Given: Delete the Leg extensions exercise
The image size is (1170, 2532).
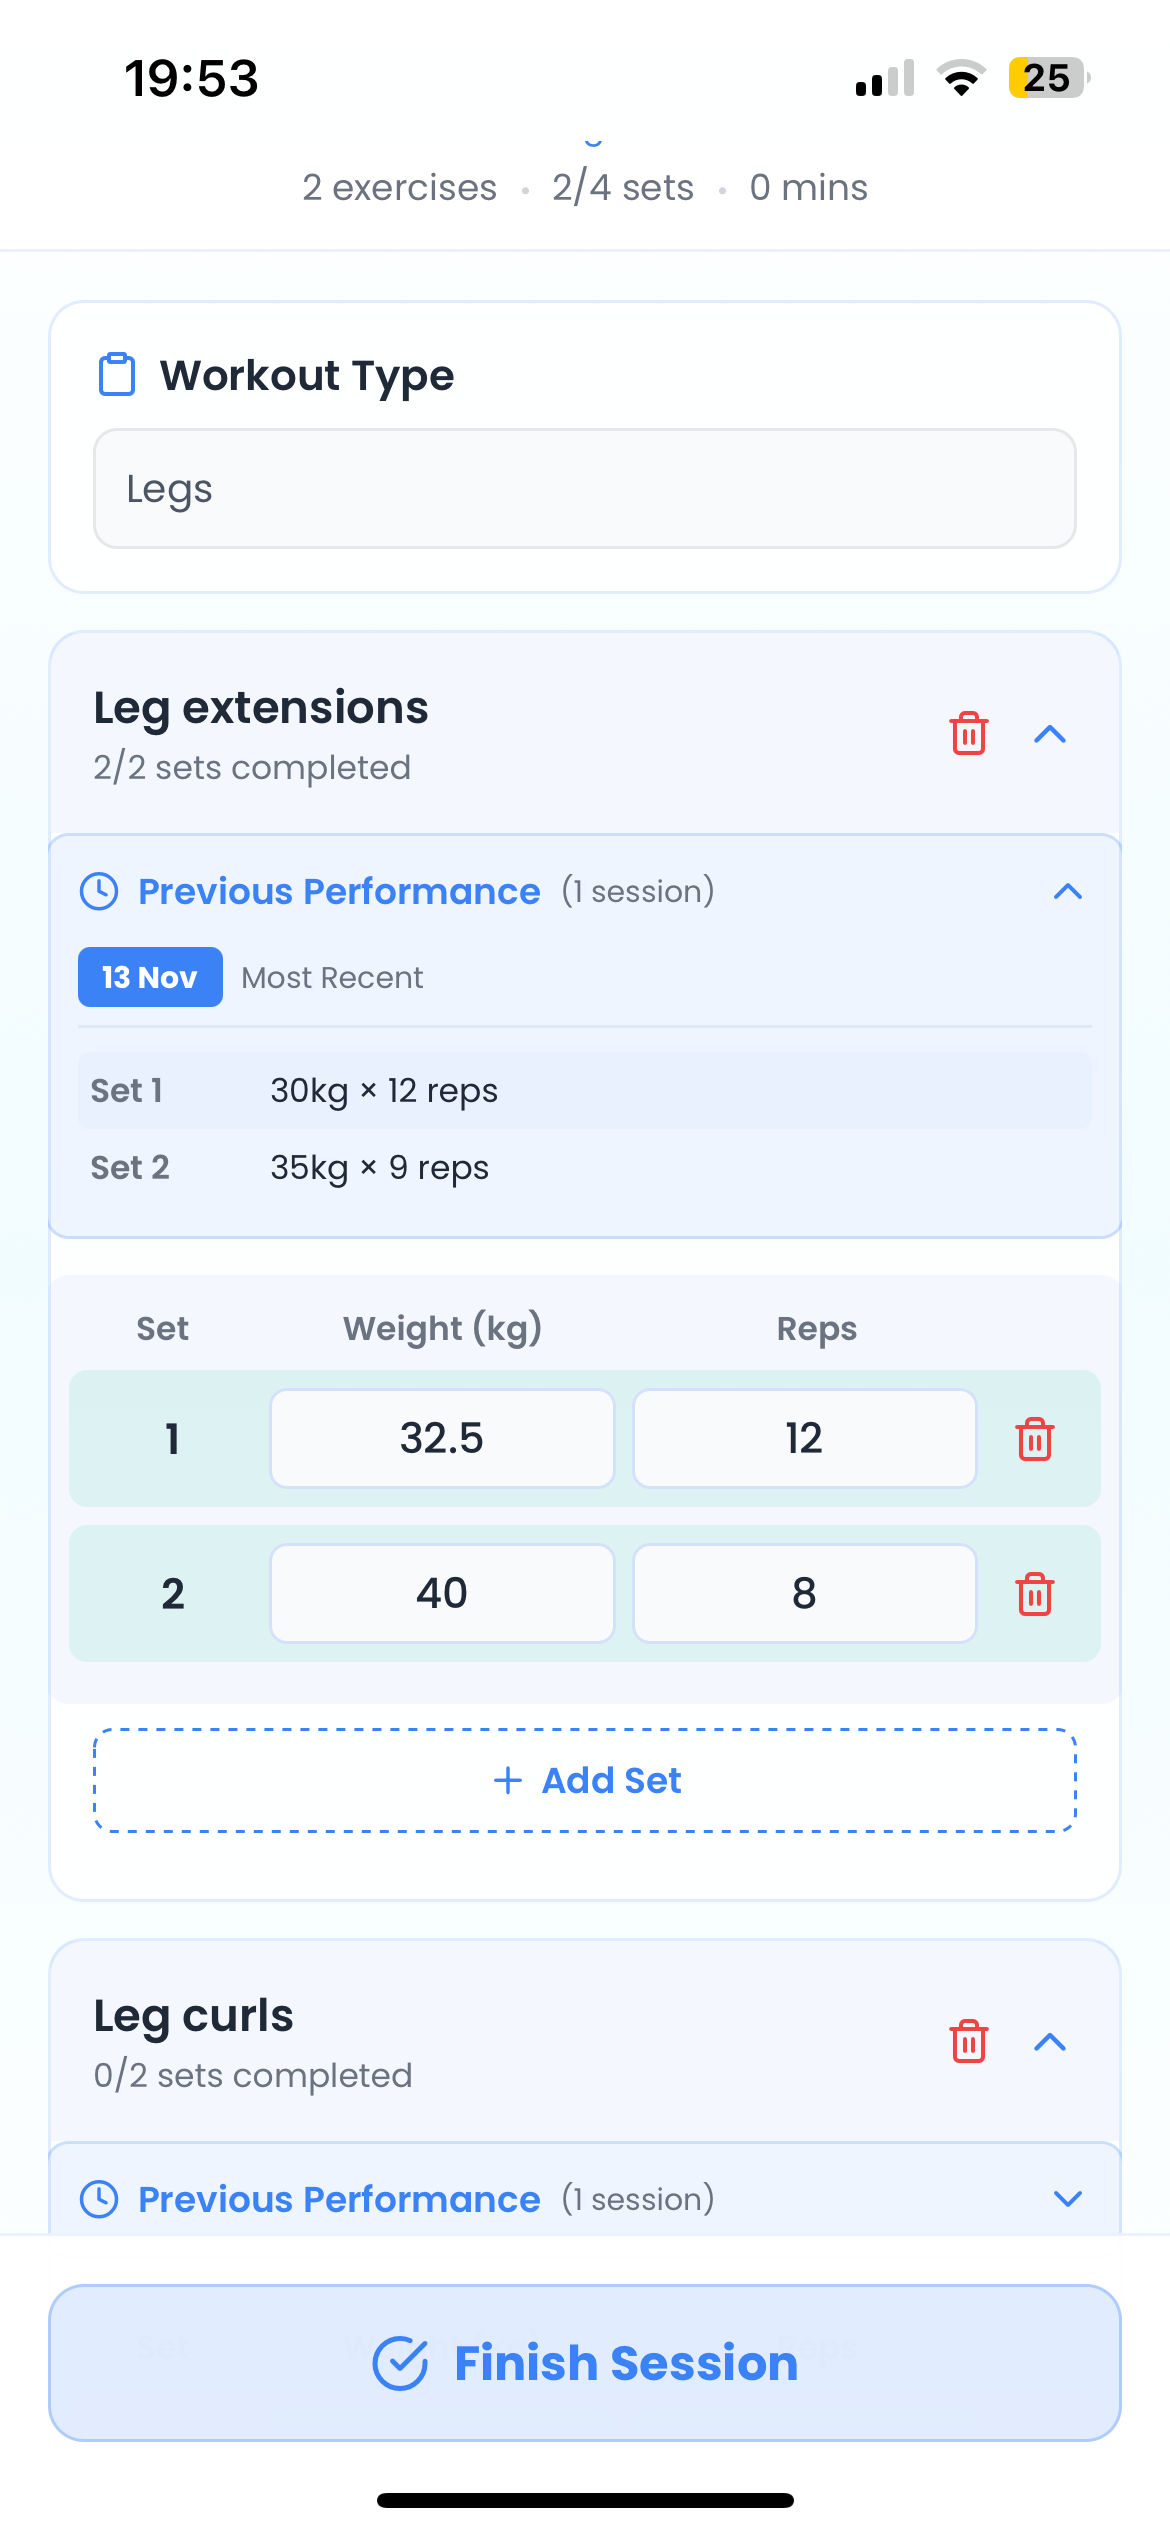Looking at the screenshot, I should point(968,734).
